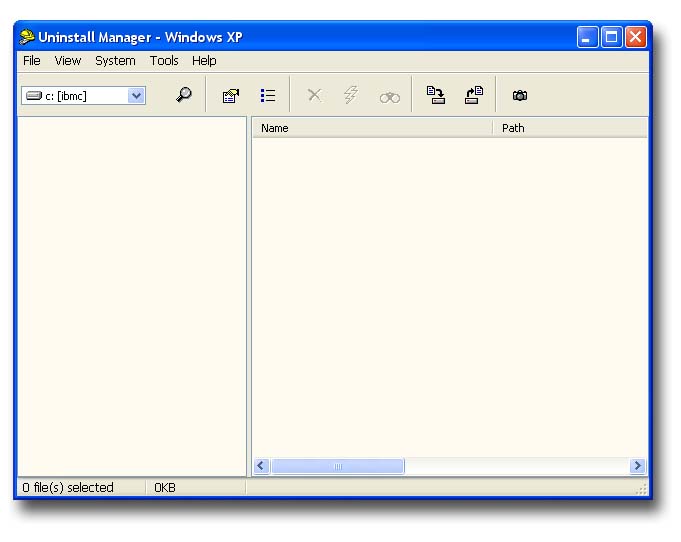
Task: Click the magnifying glass search icon
Action: tap(184, 95)
